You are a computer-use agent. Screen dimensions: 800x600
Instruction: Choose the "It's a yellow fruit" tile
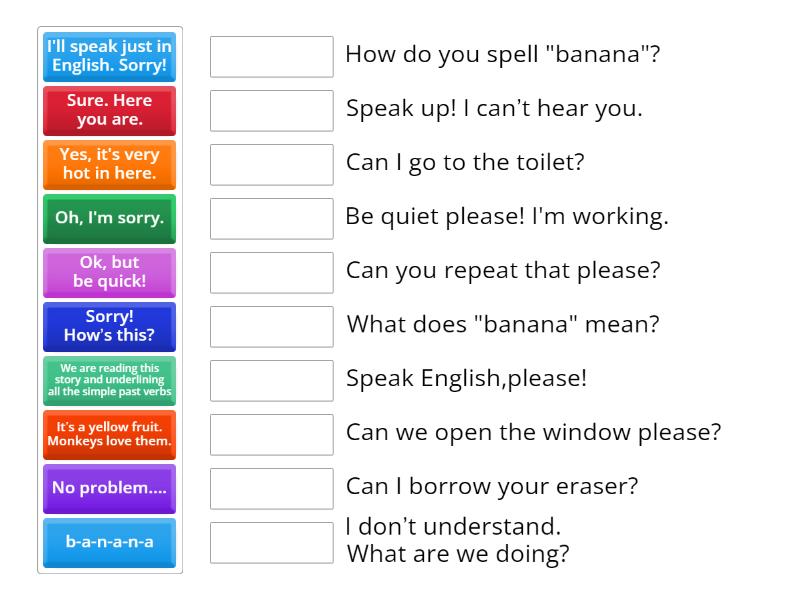(x=109, y=434)
